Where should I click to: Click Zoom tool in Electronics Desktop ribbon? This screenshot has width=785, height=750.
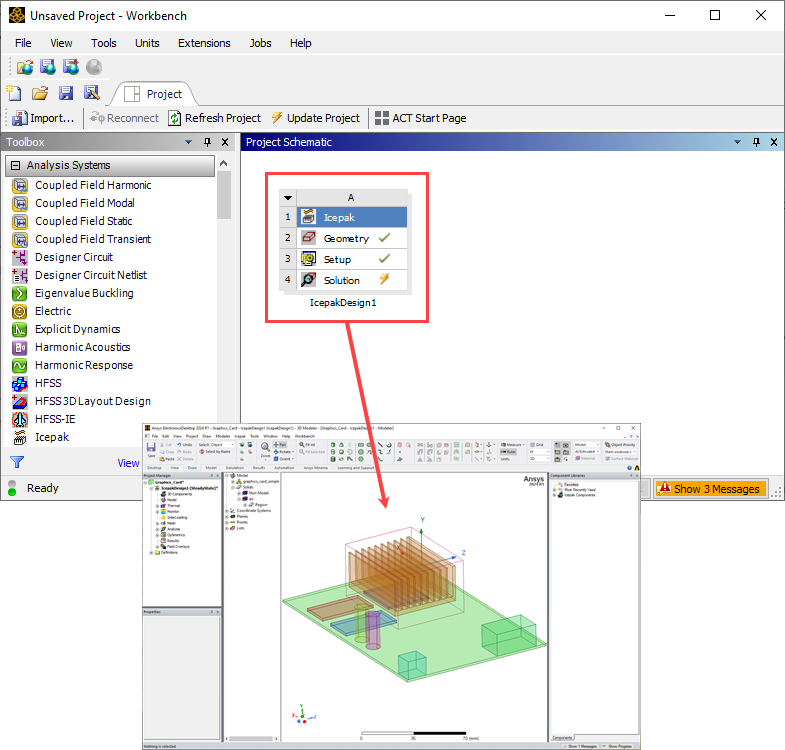click(x=265, y=450)
